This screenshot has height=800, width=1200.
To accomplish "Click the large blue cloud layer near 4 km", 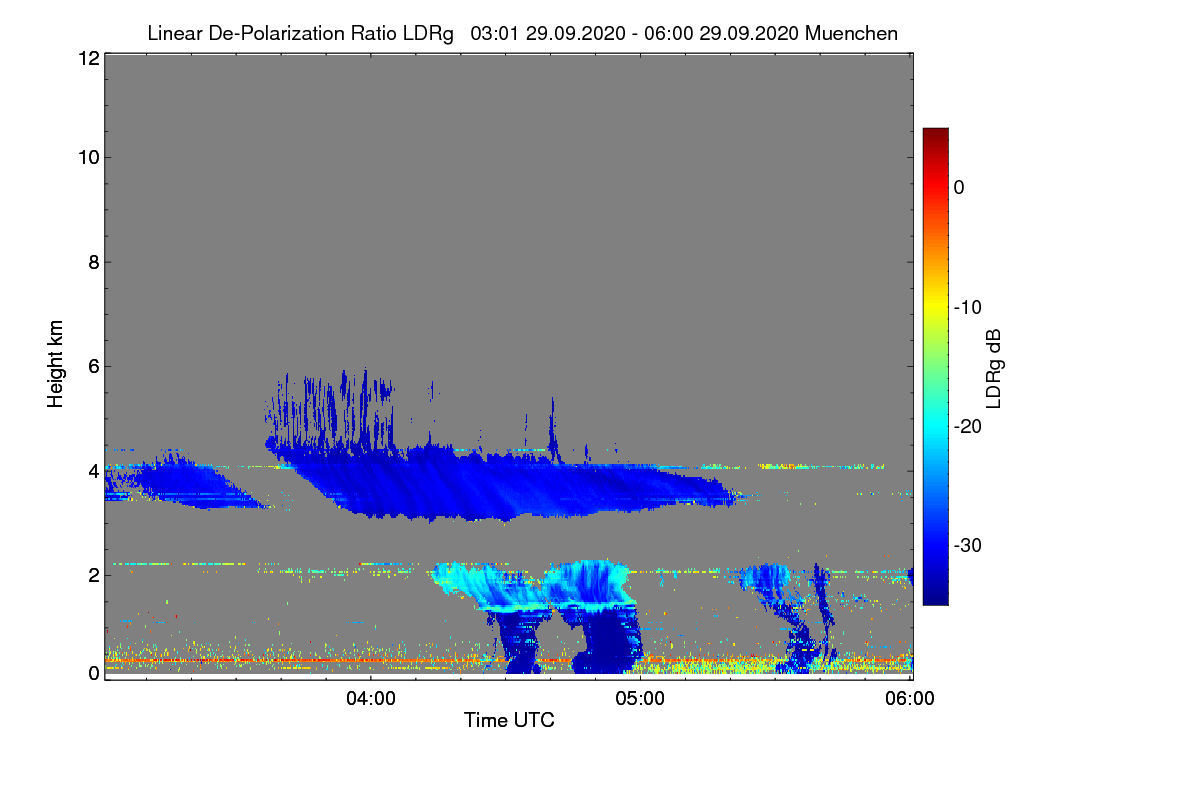I will [x=500, y=485].
